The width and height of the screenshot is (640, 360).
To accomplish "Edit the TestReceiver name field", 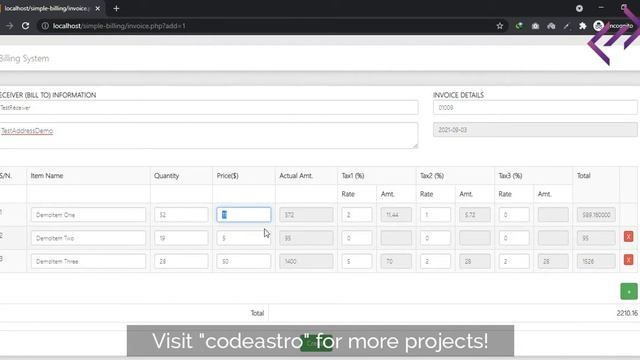I will (x=209, y=108).
